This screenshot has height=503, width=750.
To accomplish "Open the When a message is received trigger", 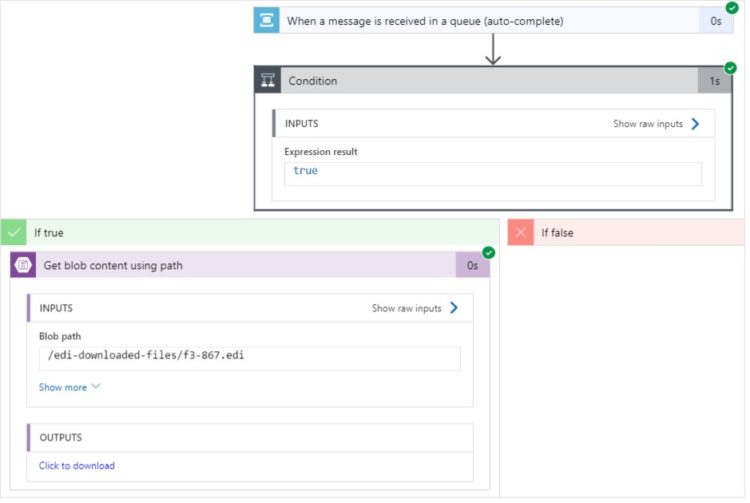I will (x=494, y=21).
